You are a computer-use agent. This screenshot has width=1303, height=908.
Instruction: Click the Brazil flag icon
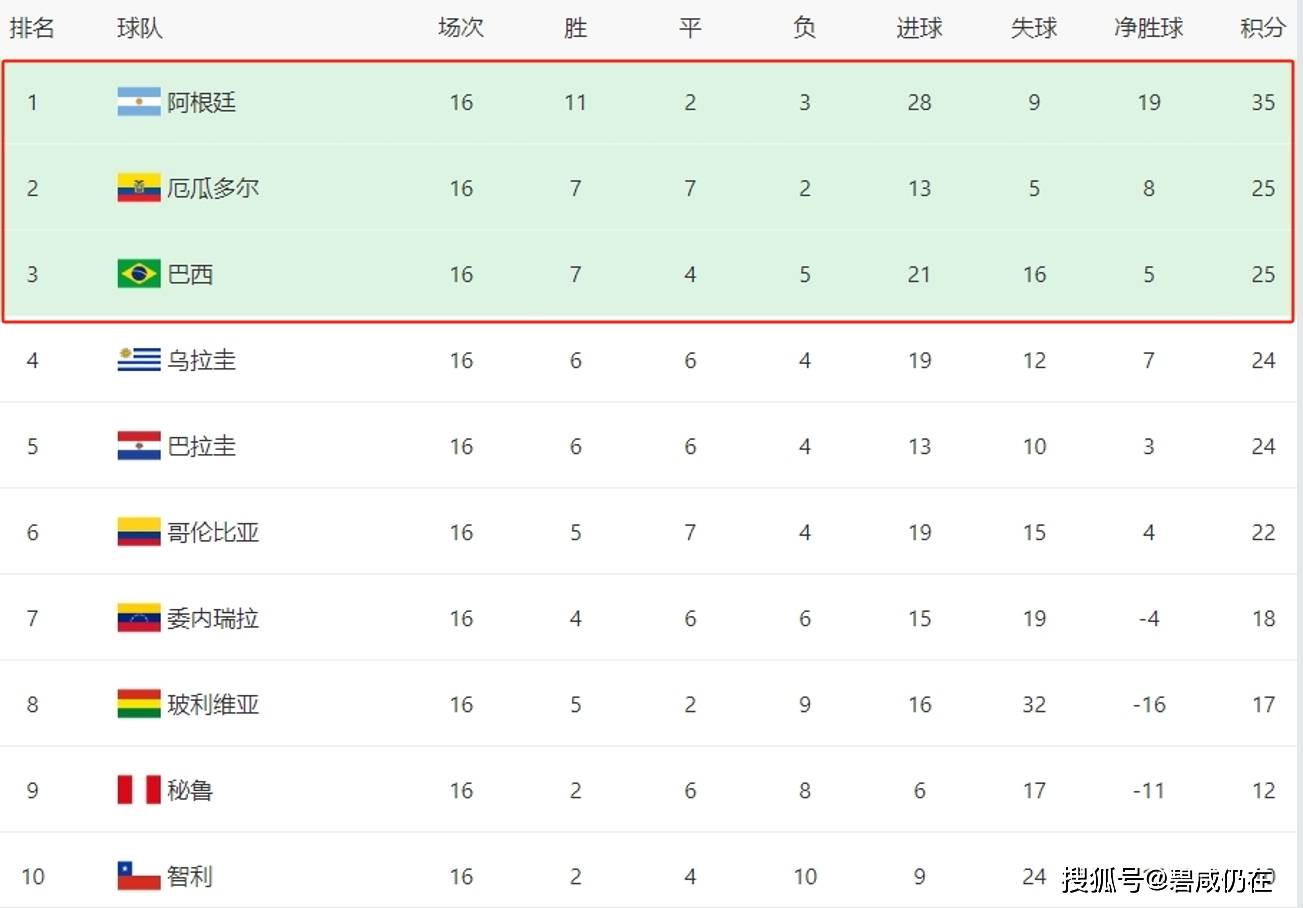tap(139, 274)
